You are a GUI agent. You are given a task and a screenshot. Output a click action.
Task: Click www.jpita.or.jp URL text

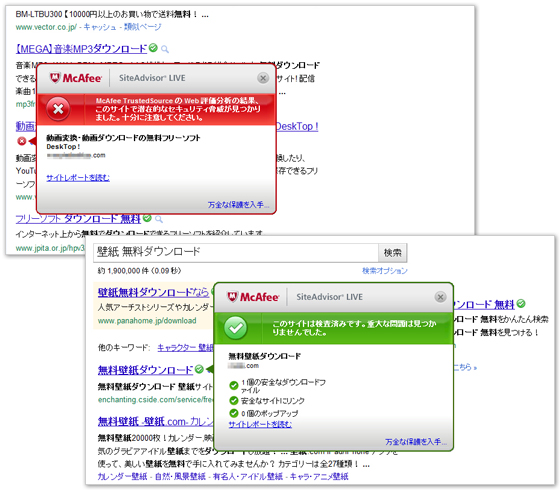(x=50, y=248)
